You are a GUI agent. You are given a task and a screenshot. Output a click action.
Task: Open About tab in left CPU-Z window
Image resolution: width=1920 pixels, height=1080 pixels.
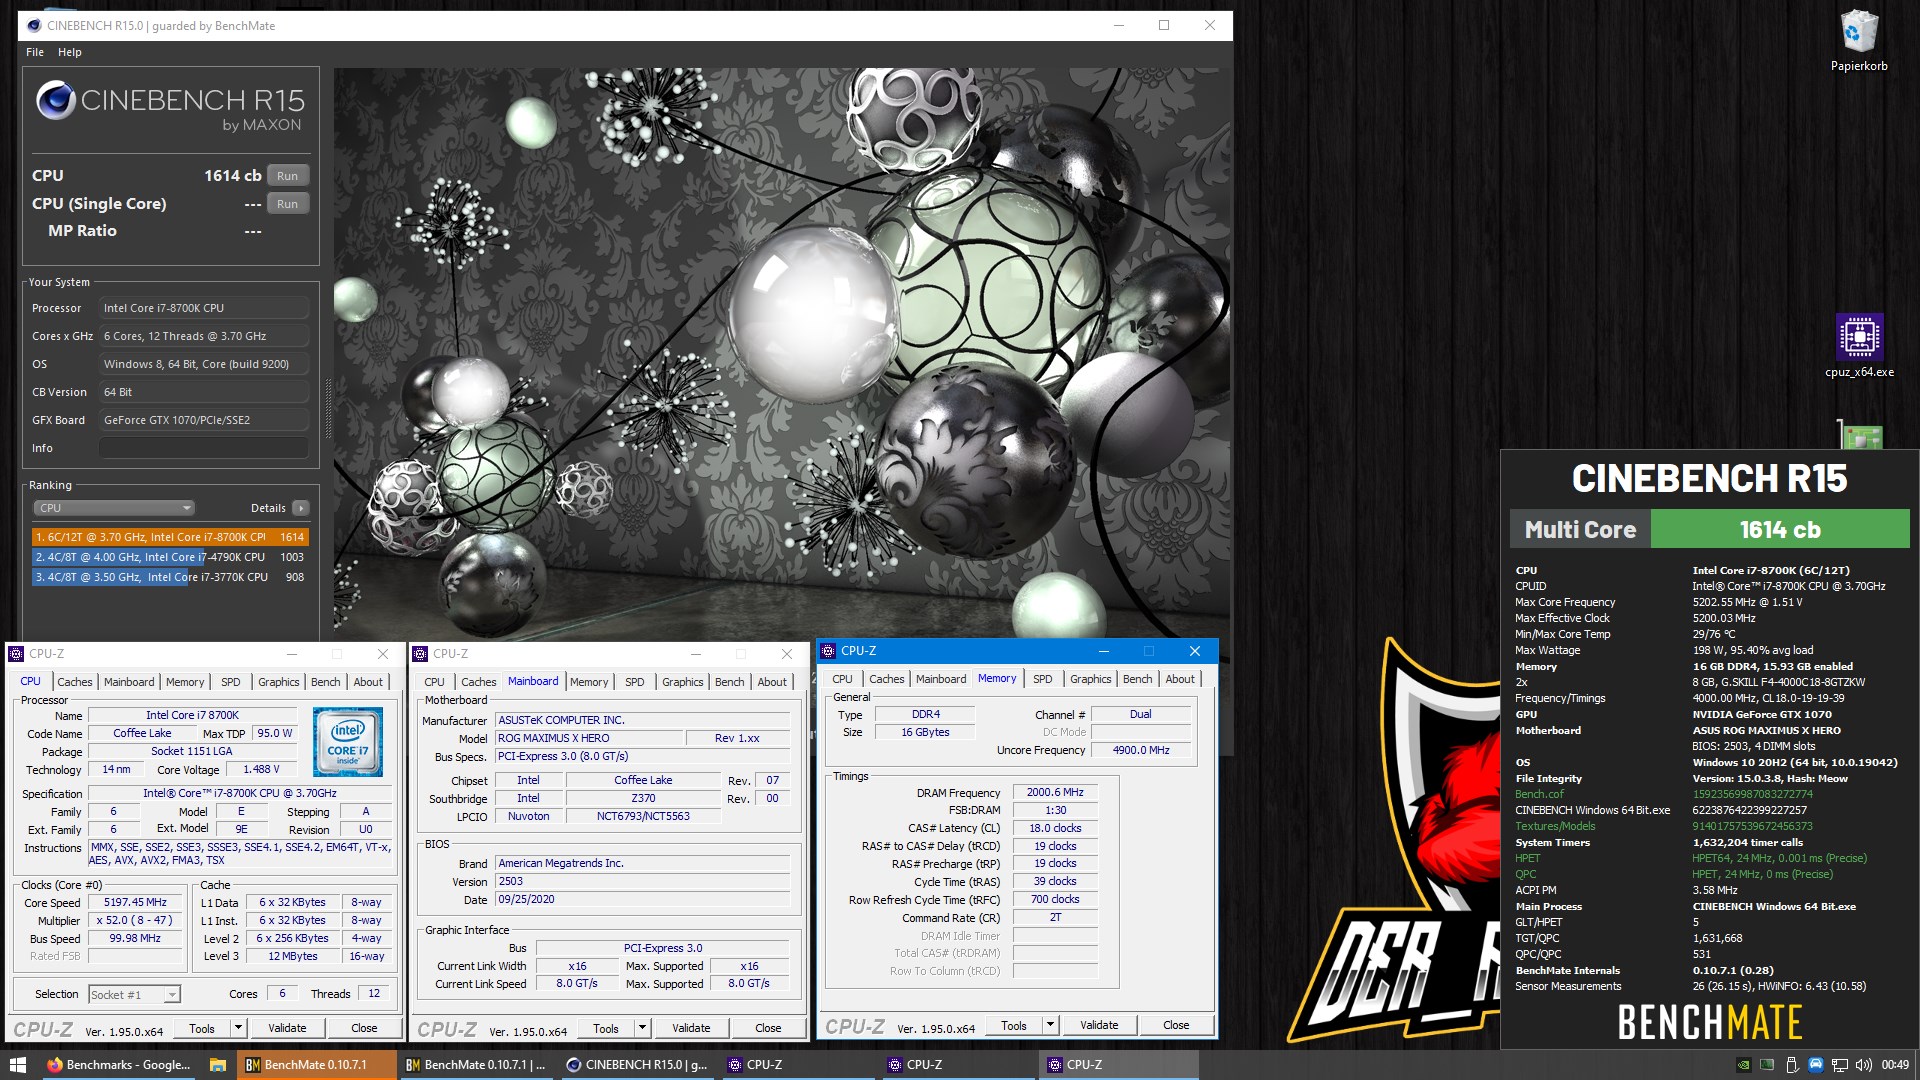(368, 682)
